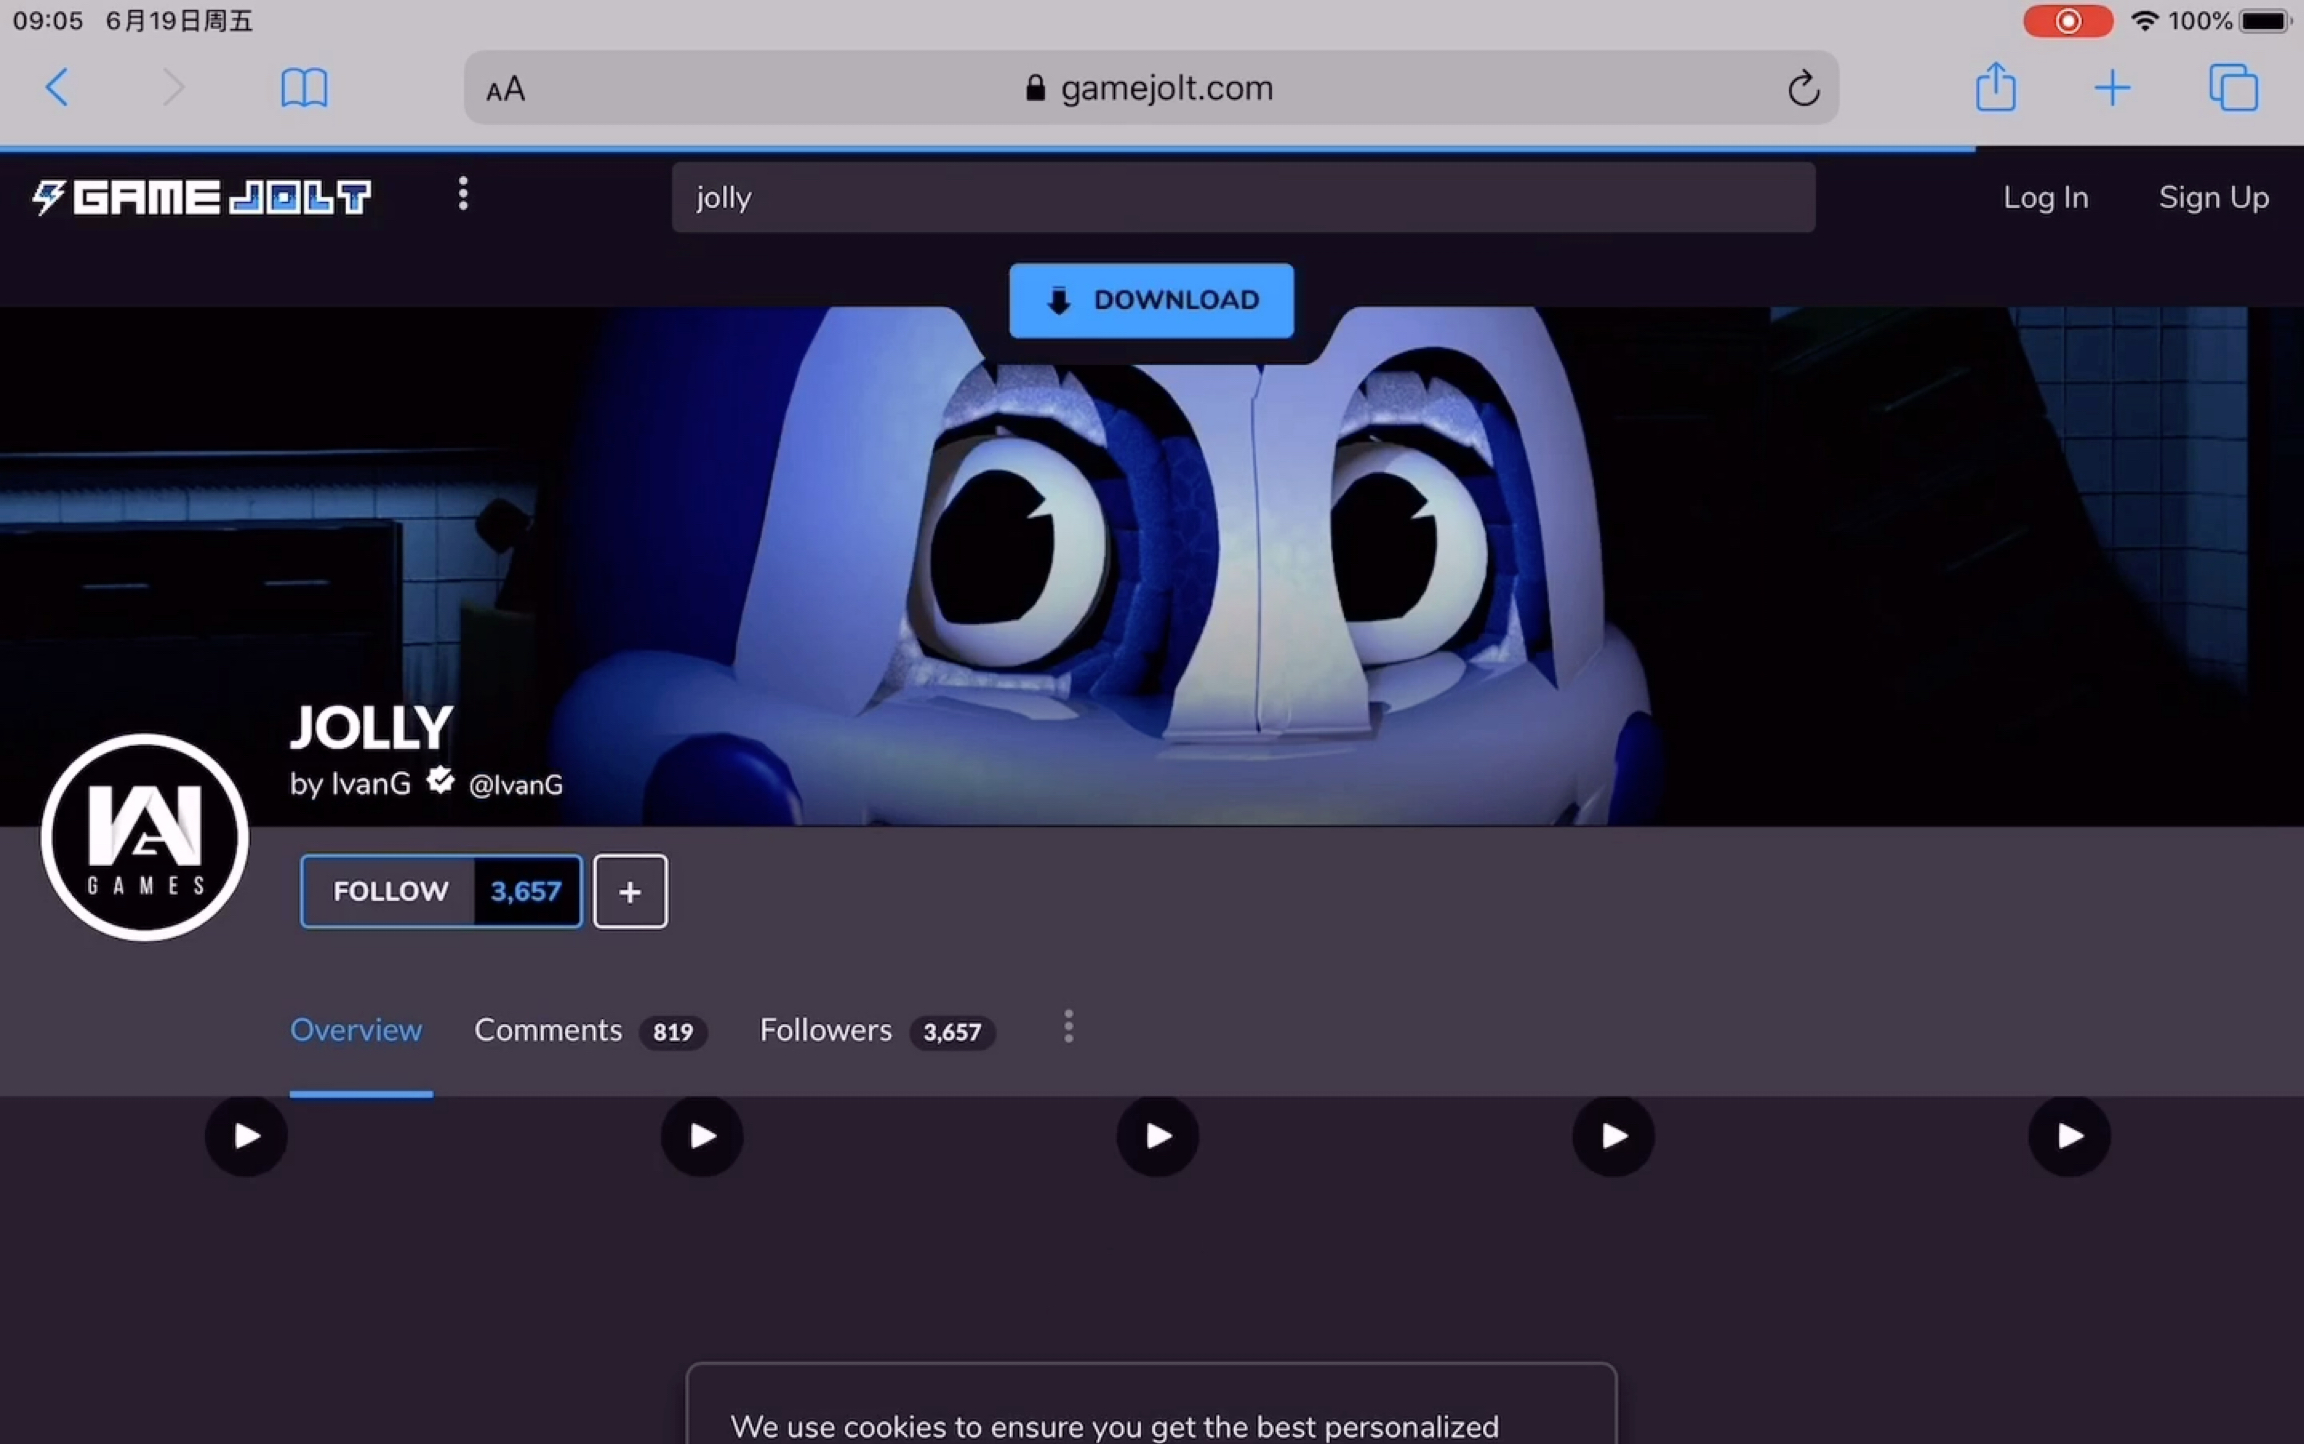This screenshot has width=2304, height=1444.
Task: Click the Sign Up link
Action: coord(2213,197)
